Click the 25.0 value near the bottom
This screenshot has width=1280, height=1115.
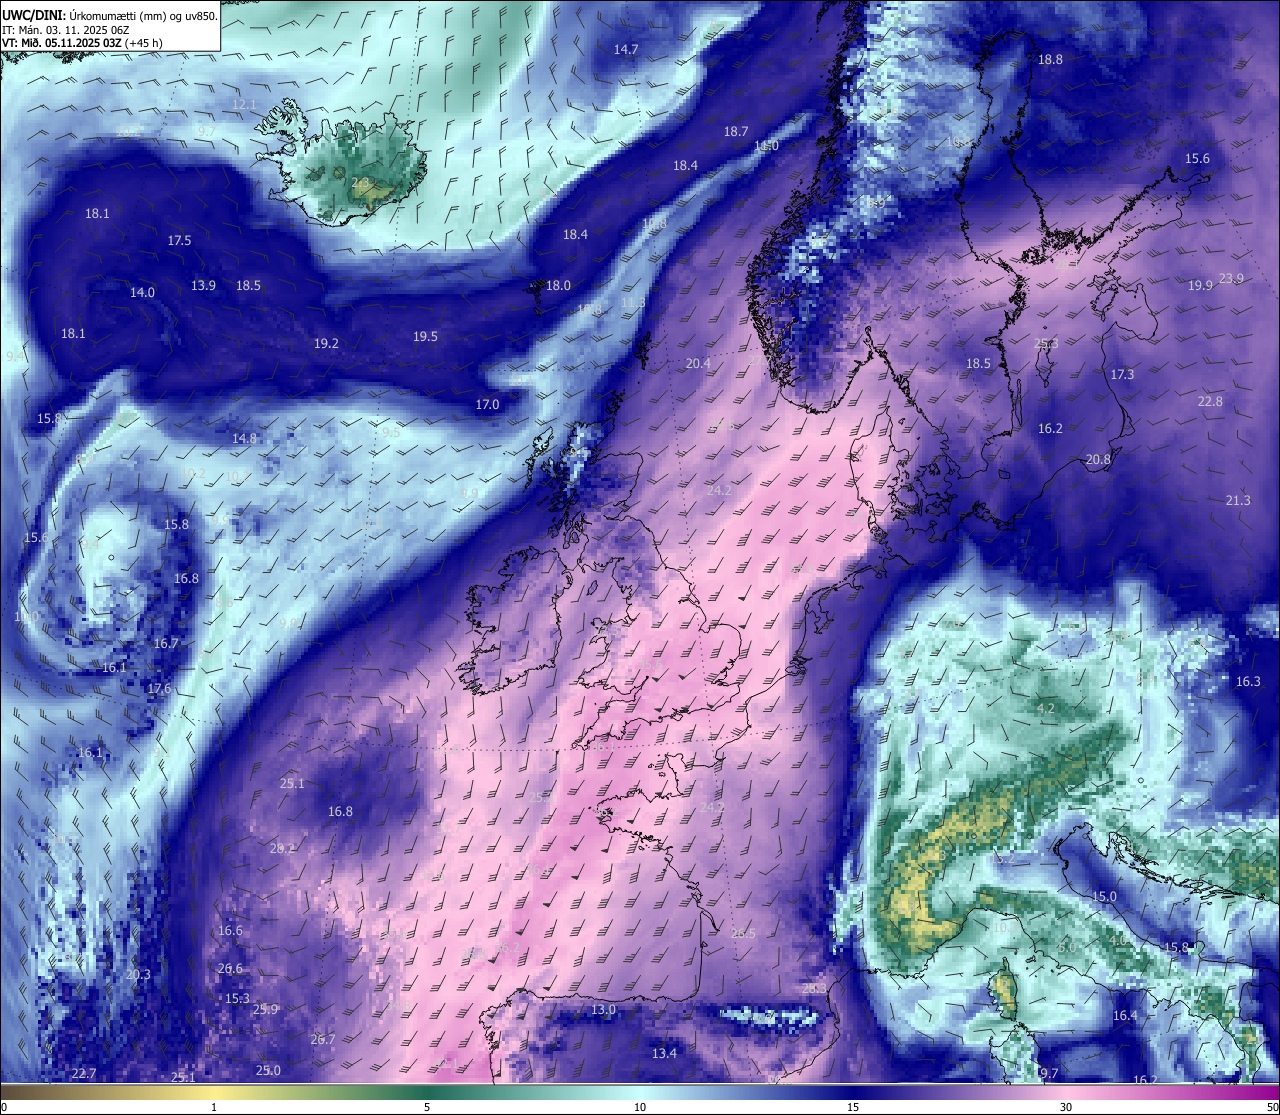click(268, 1070)
